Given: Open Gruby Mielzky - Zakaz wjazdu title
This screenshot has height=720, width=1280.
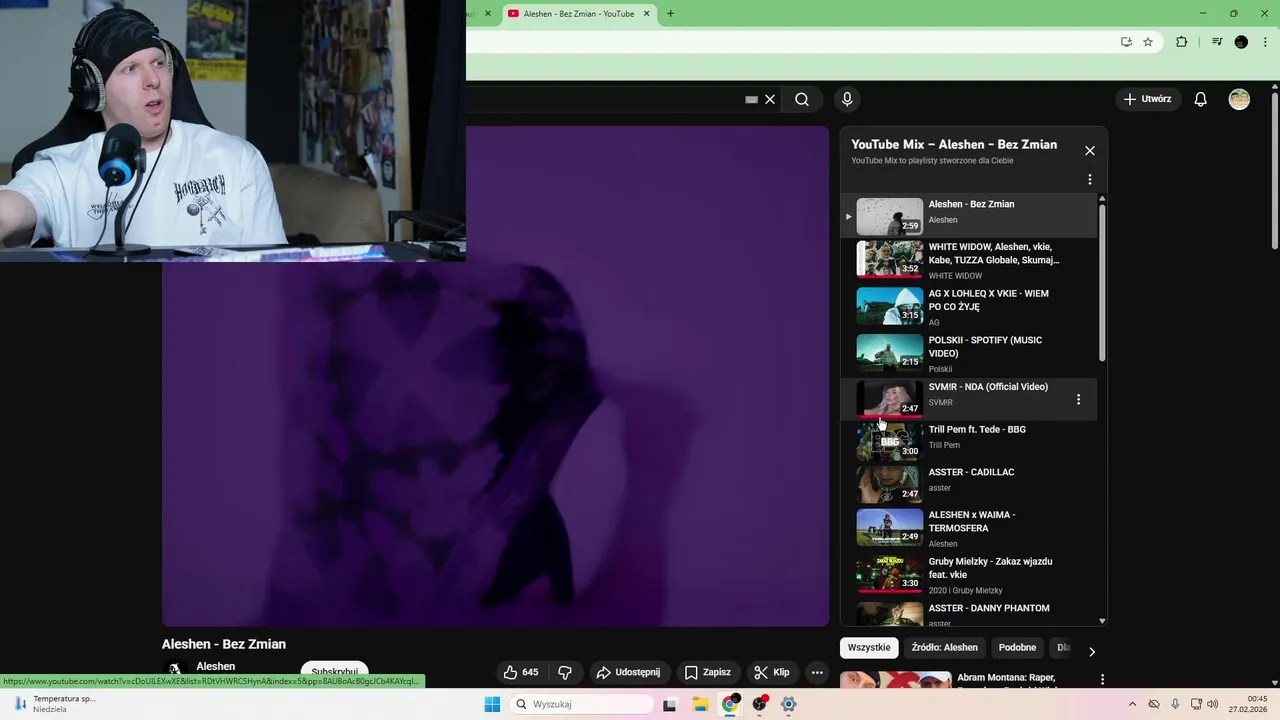Looking at the screenshot, I should coord(990,568).
